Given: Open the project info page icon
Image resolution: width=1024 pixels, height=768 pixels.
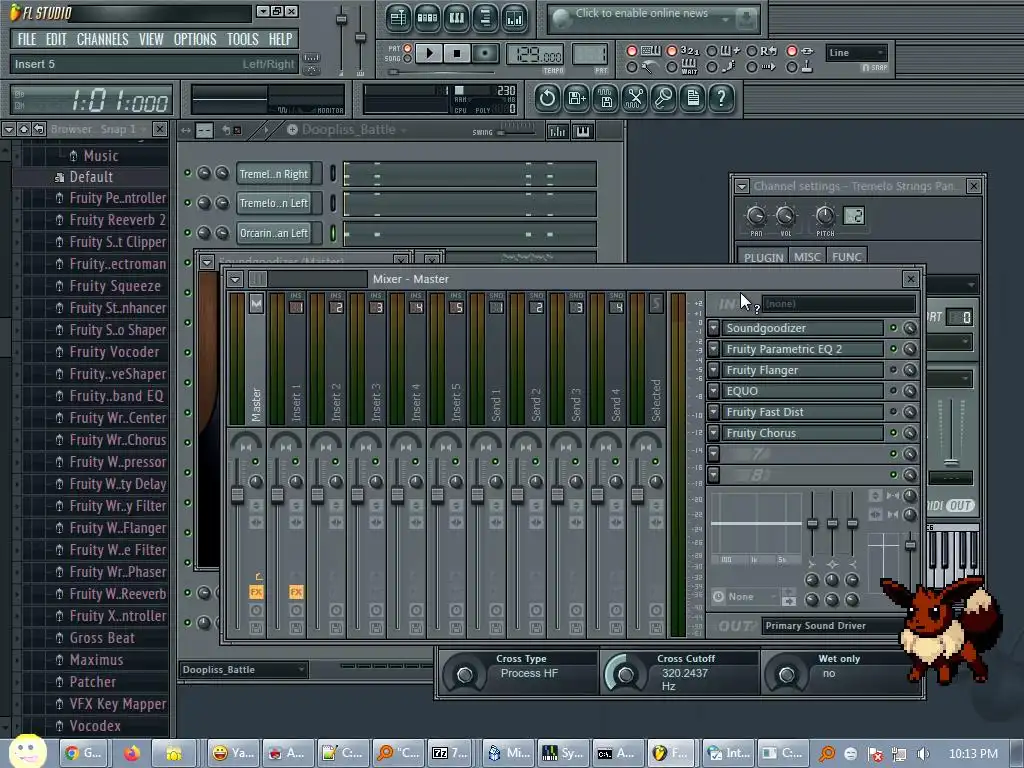Looking at the screenshot, I should pos(692,99).
